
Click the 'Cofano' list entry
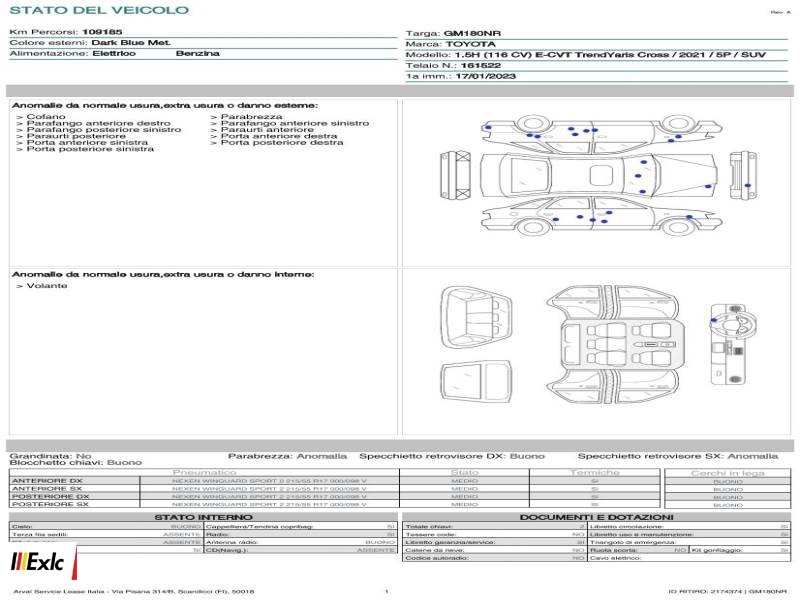(x=46, y=117)
